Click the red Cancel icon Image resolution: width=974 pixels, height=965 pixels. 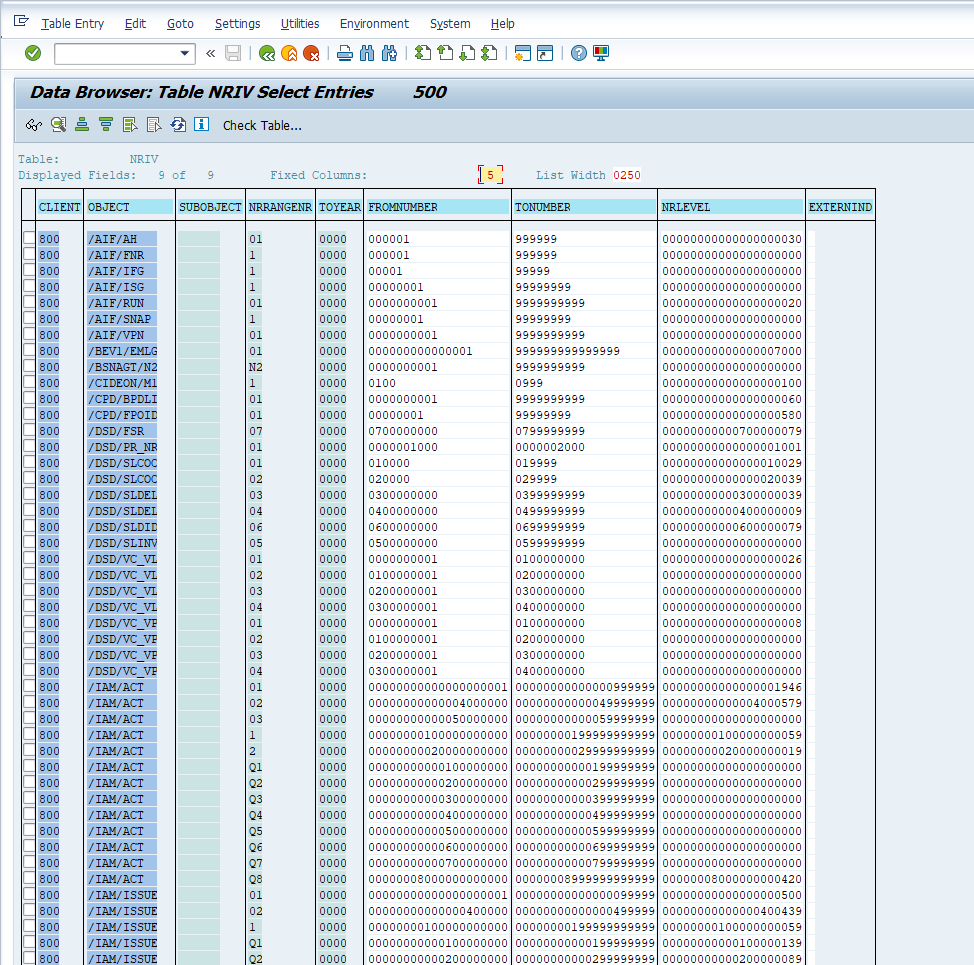click(x=312, y=53)
